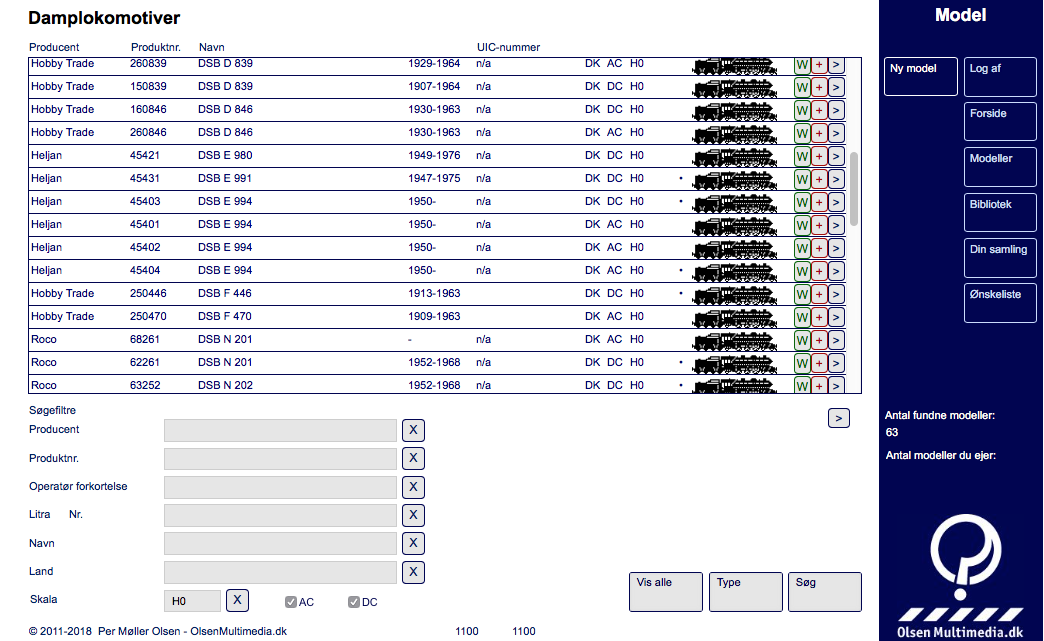Click the locomotive thumbnail for Heljan 45402
Image resolution: width=1044 pixels, height=641 pixels.
click(734, 250)
